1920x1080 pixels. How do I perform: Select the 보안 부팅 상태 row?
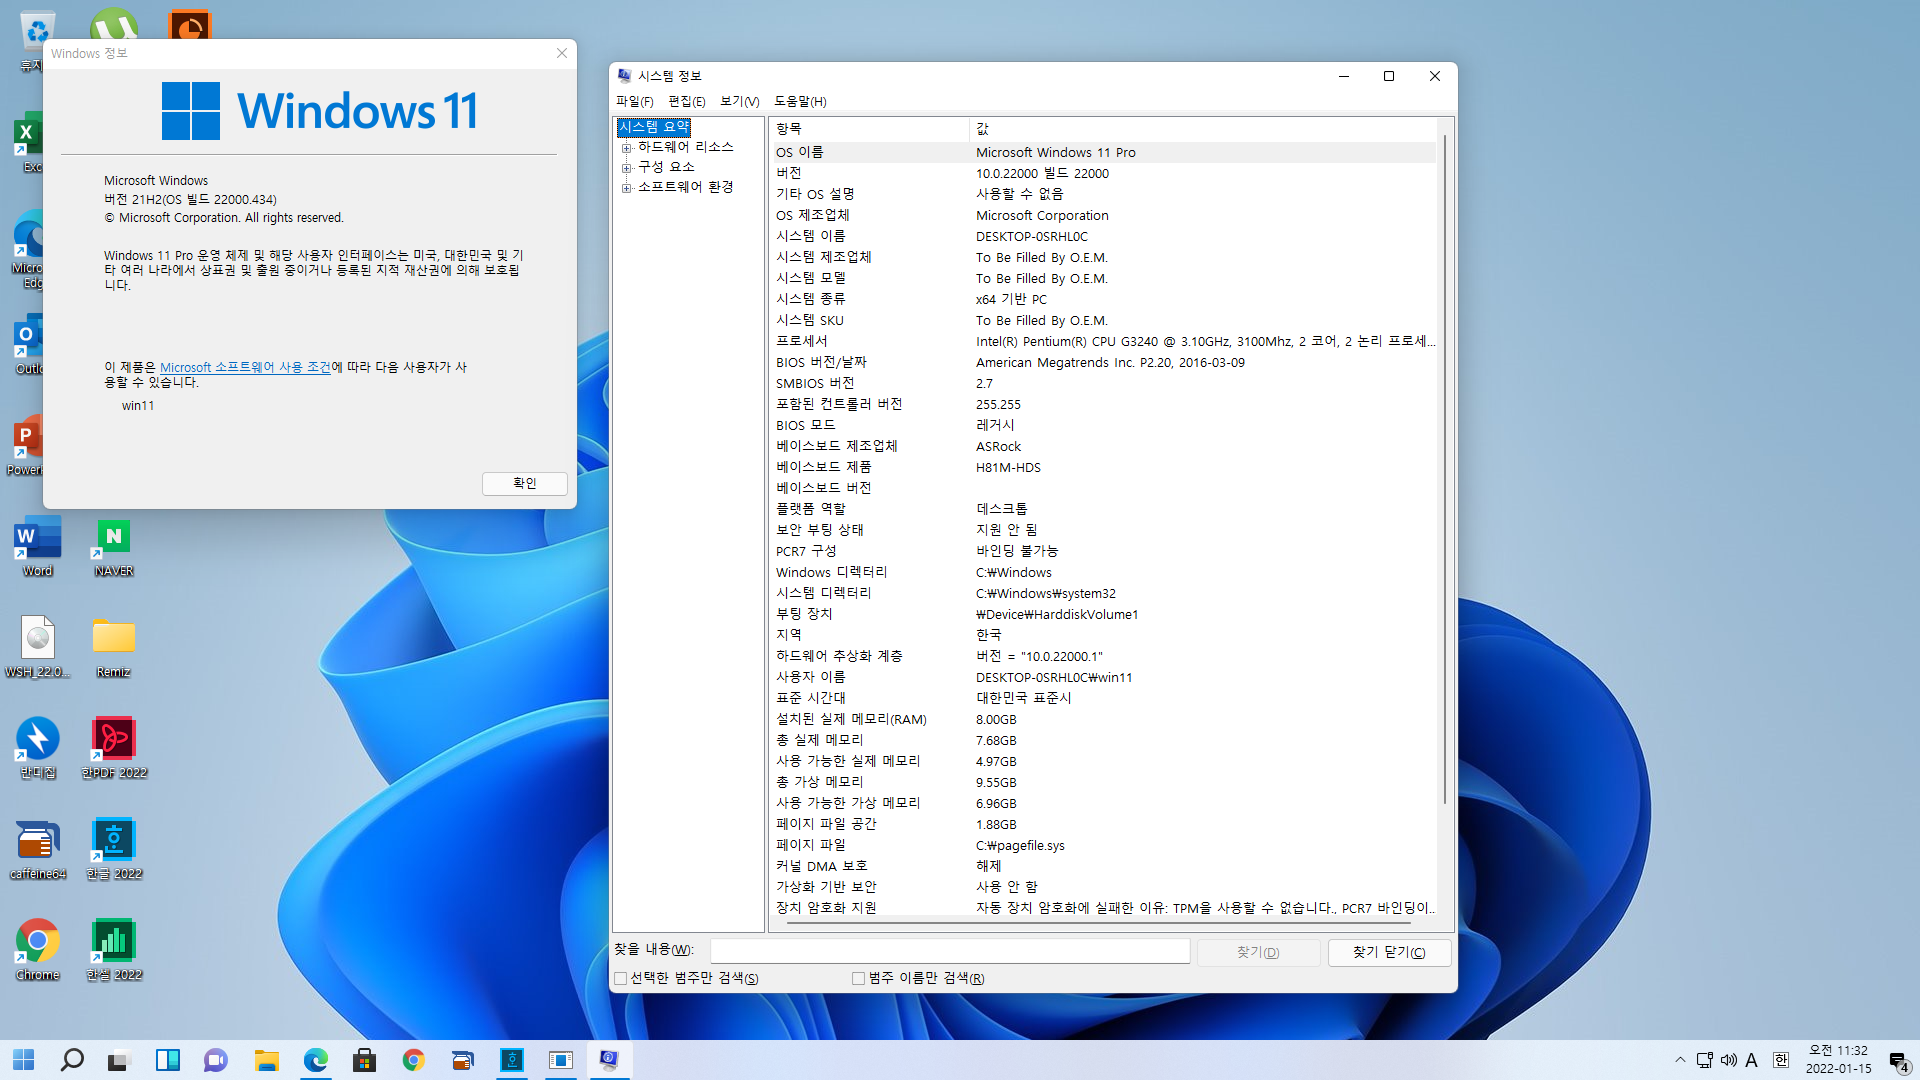click(x=1103, y=530)
